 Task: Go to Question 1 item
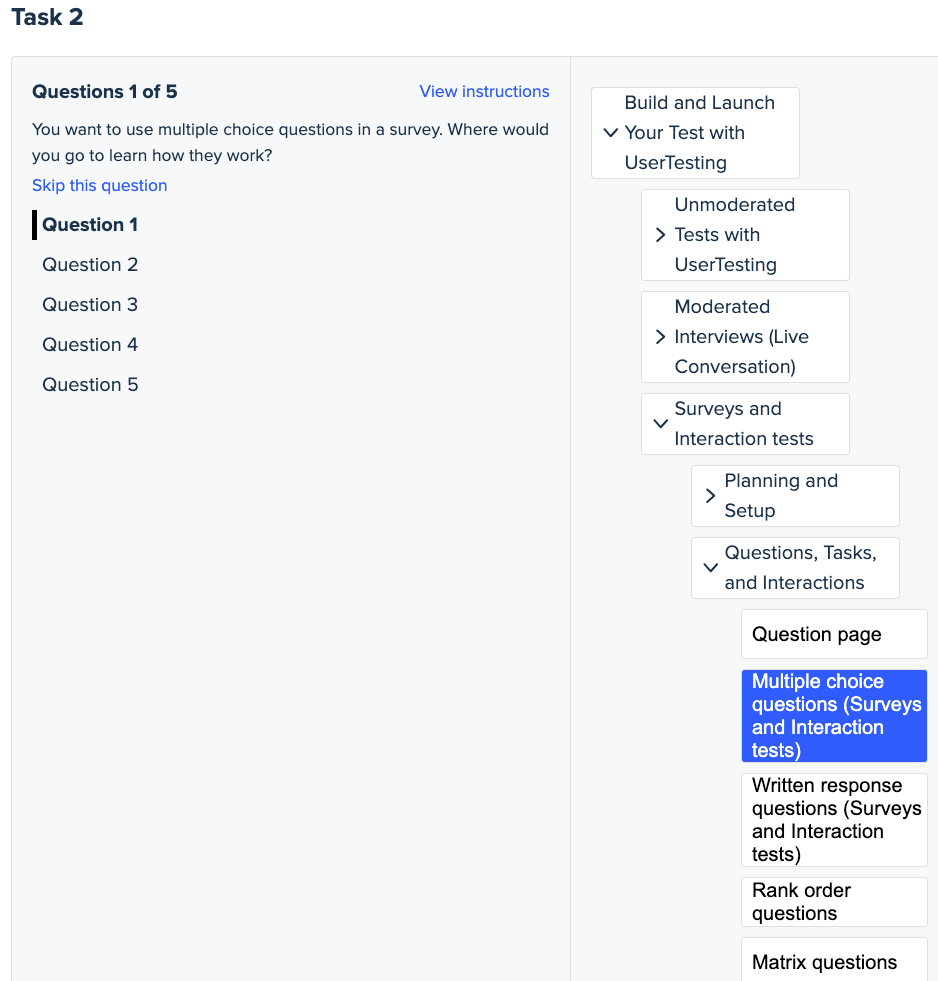click(90, 225)
